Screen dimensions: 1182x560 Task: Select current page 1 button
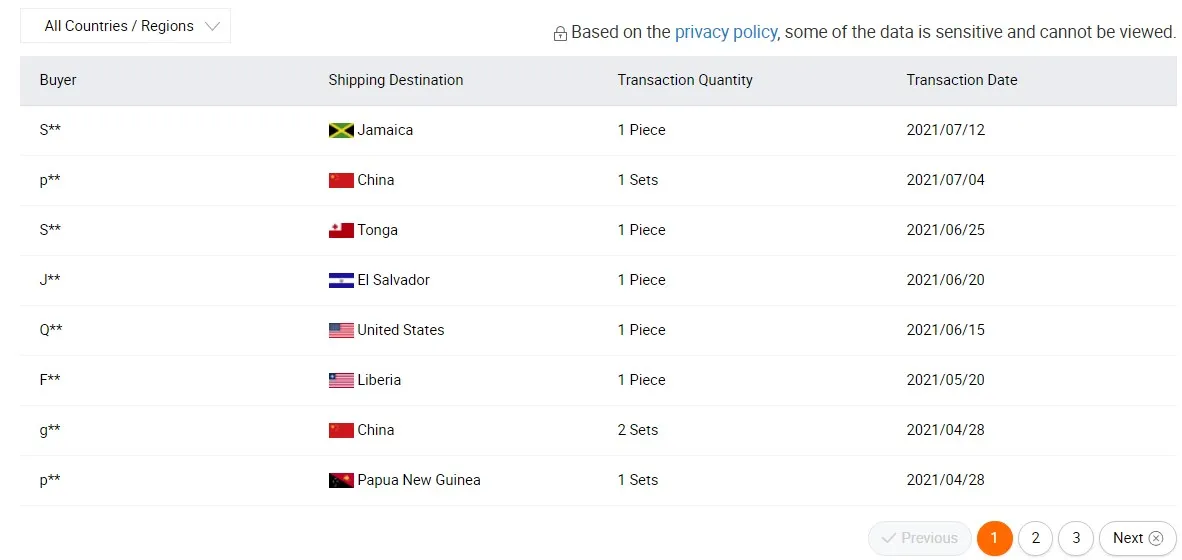tap(994, 538)
